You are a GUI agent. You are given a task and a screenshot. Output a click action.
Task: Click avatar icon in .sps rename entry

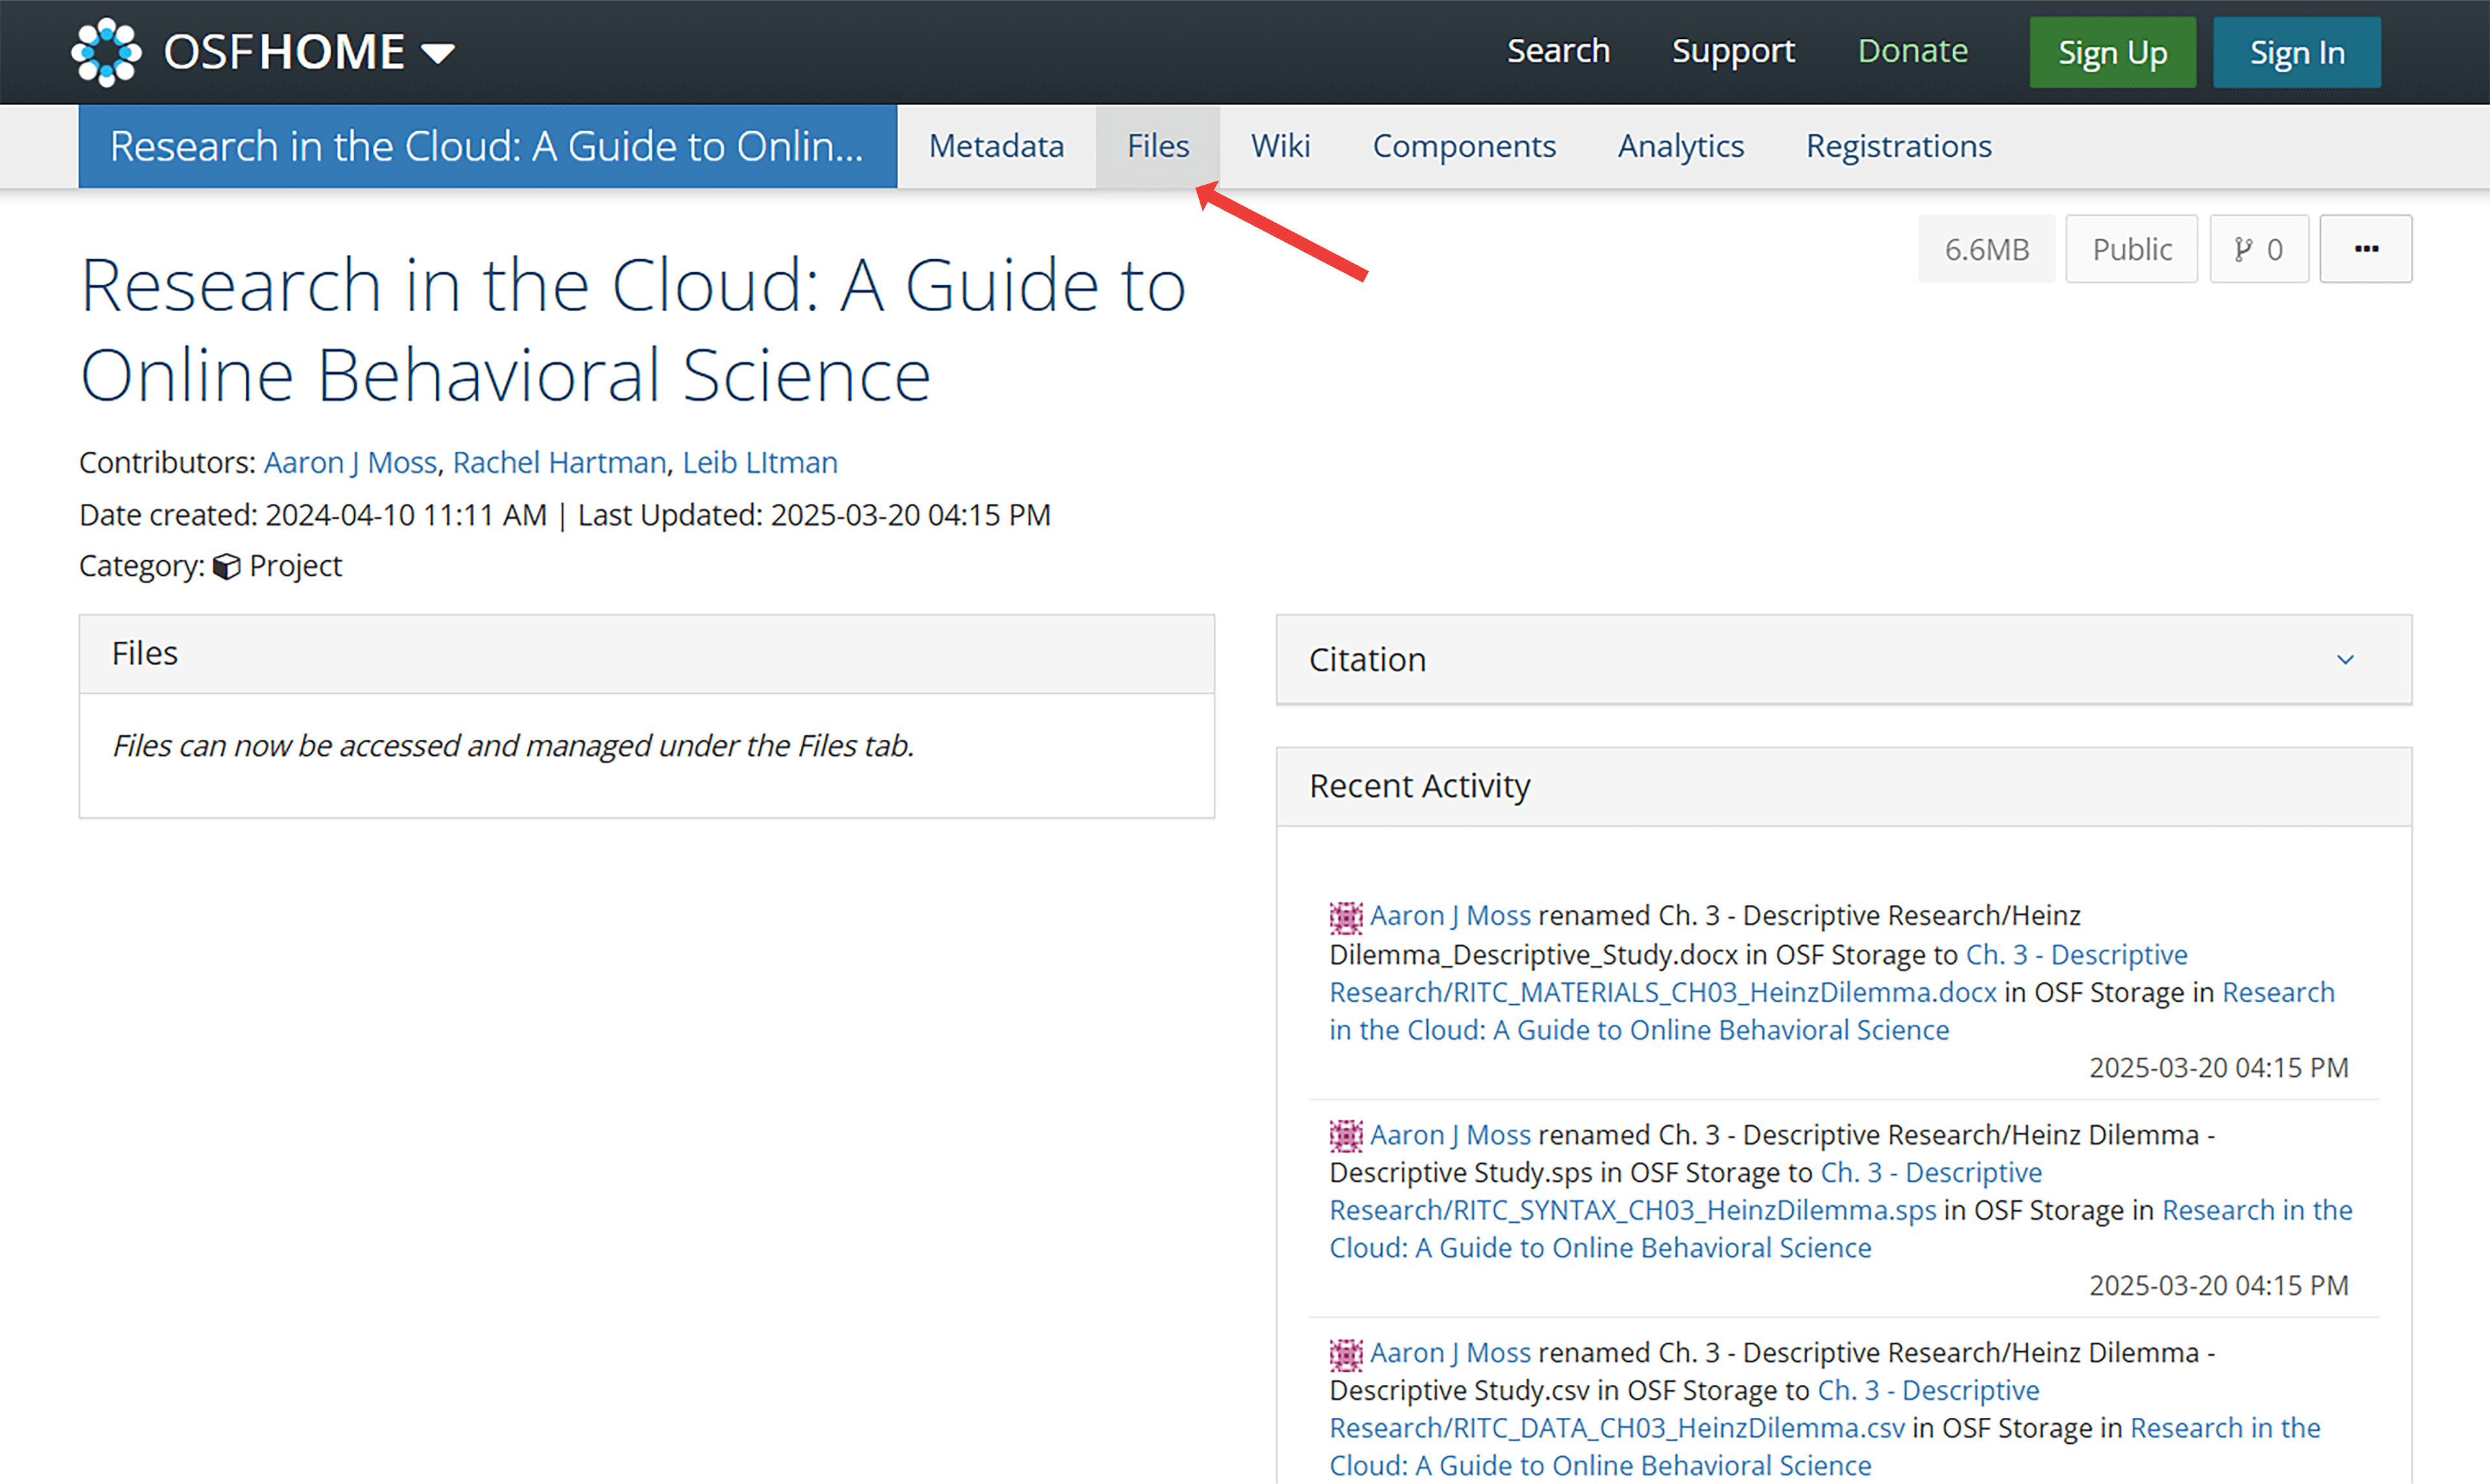(x=1346, y=1135)
